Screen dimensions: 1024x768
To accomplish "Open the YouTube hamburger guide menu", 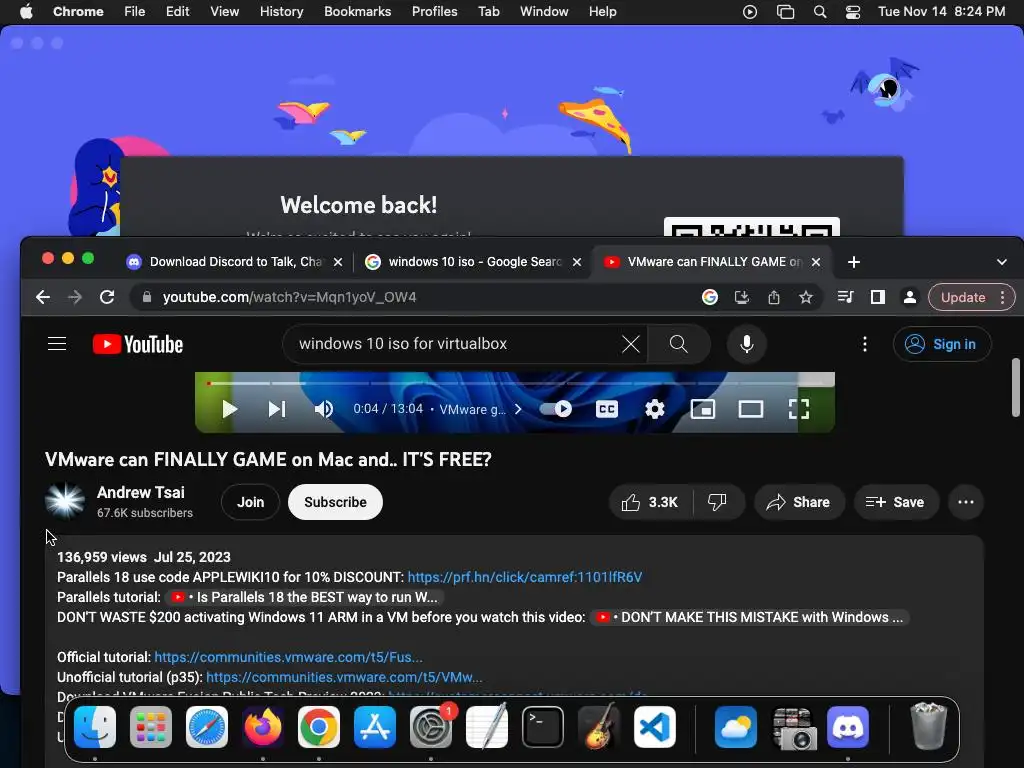I will point(57,344).
